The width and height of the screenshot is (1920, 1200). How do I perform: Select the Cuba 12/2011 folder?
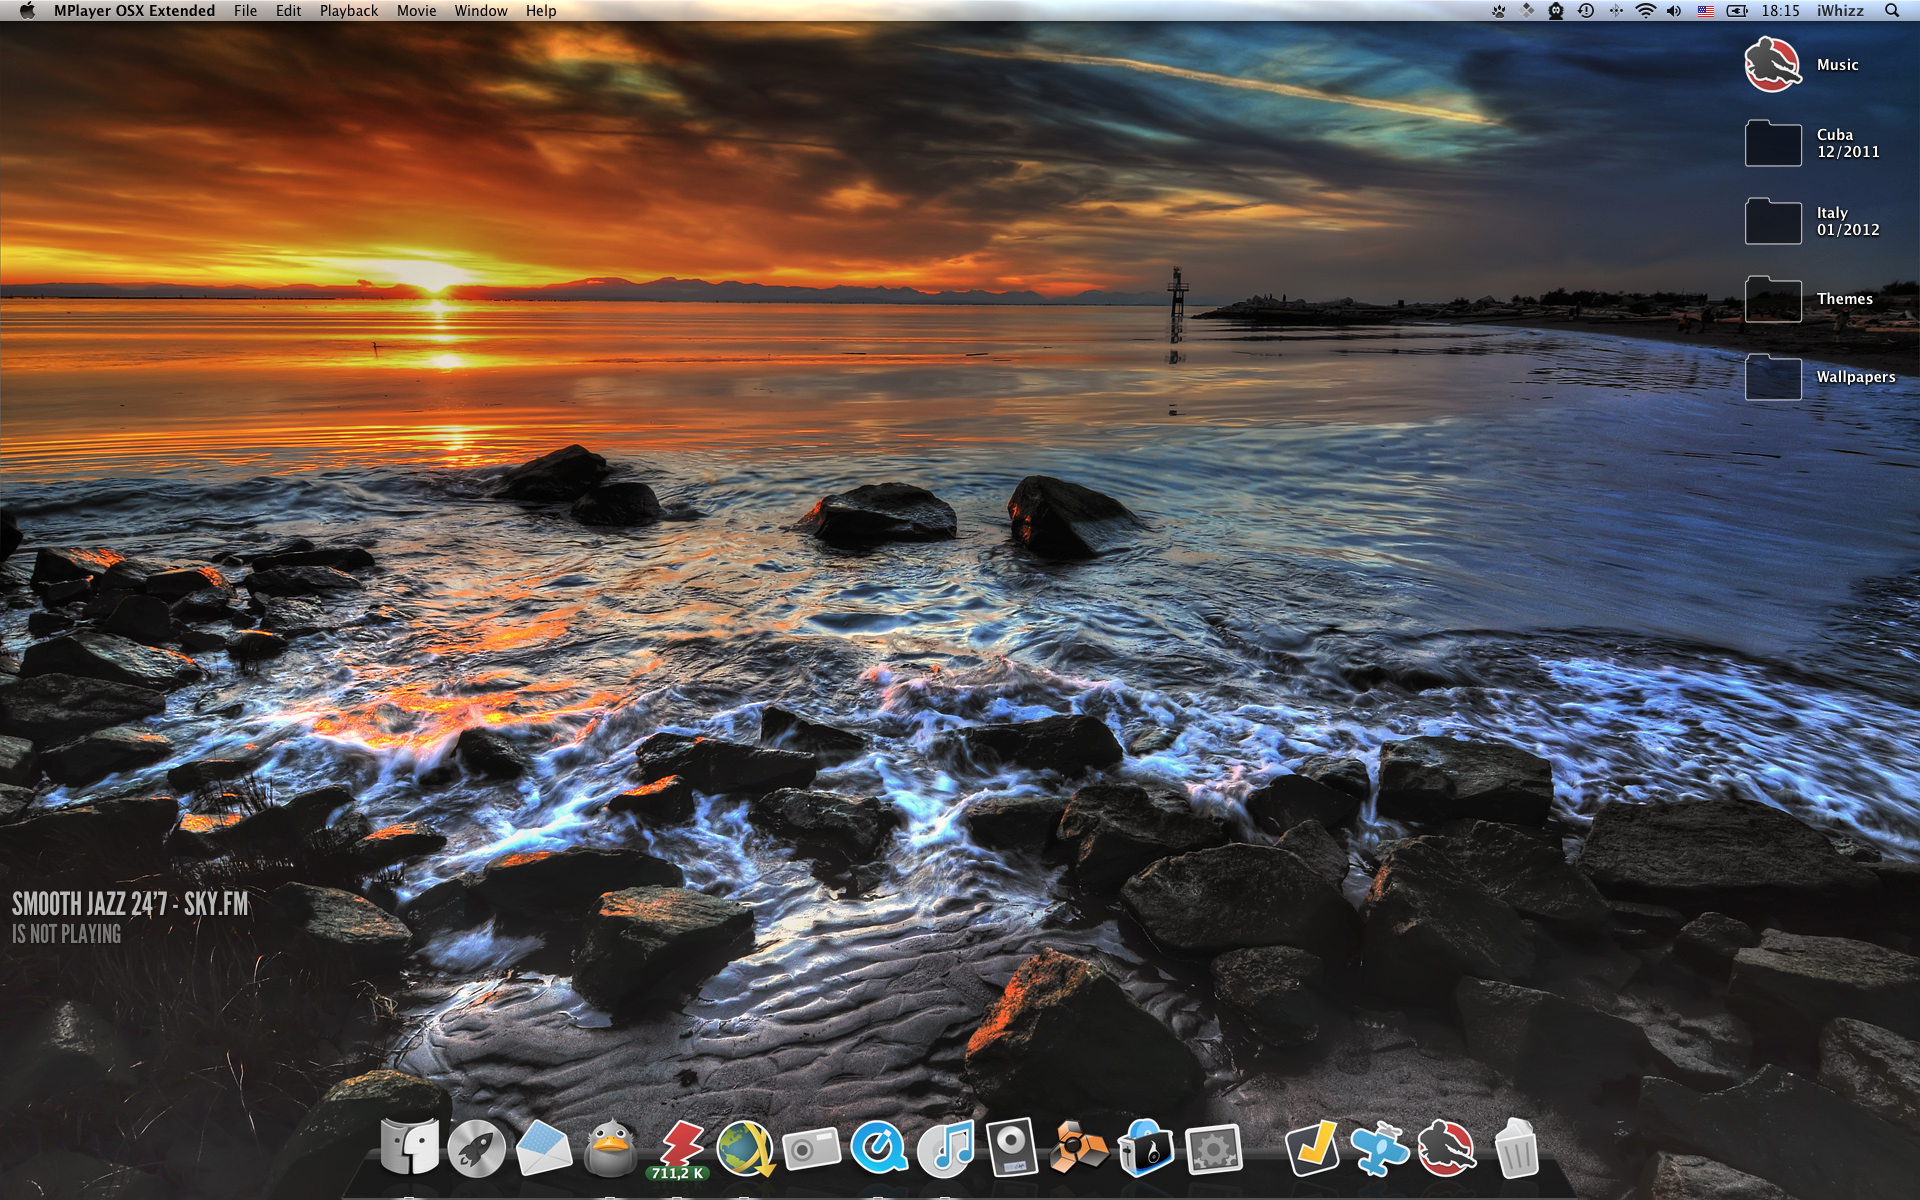(1773, 143)
